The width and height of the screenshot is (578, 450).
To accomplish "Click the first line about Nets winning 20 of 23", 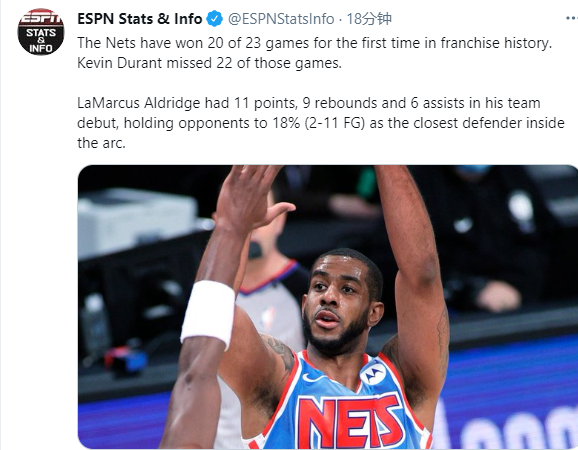I will coord(314,43).
